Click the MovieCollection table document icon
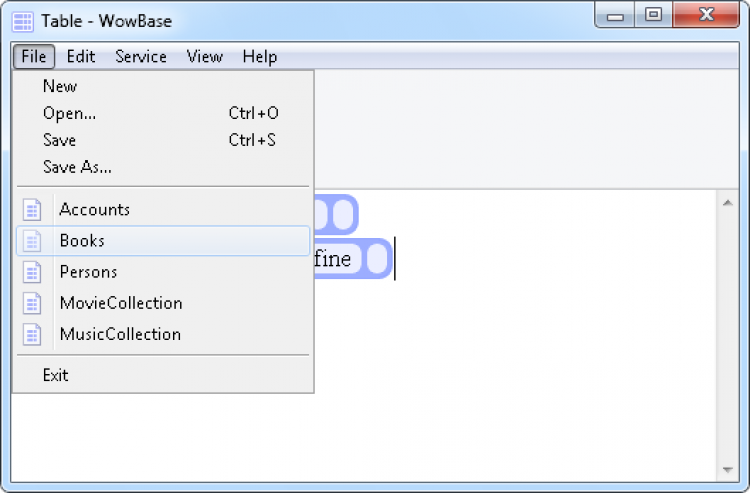 pyautogui.click(x=32, y=303)
